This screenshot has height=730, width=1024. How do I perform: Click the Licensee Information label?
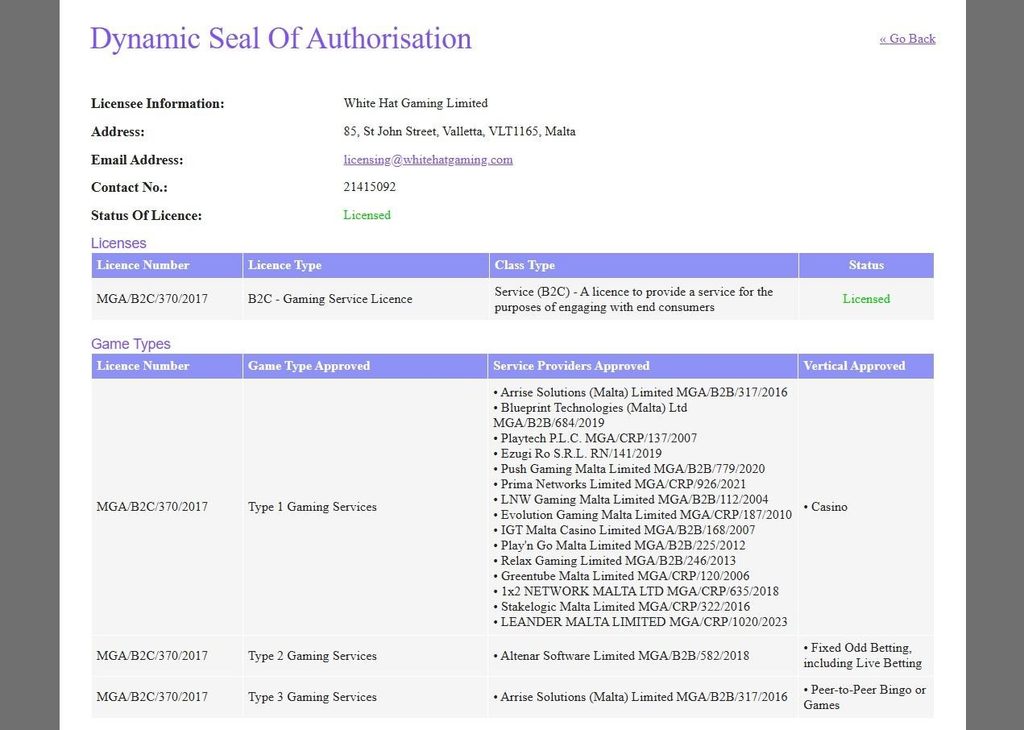pos(157,103)
